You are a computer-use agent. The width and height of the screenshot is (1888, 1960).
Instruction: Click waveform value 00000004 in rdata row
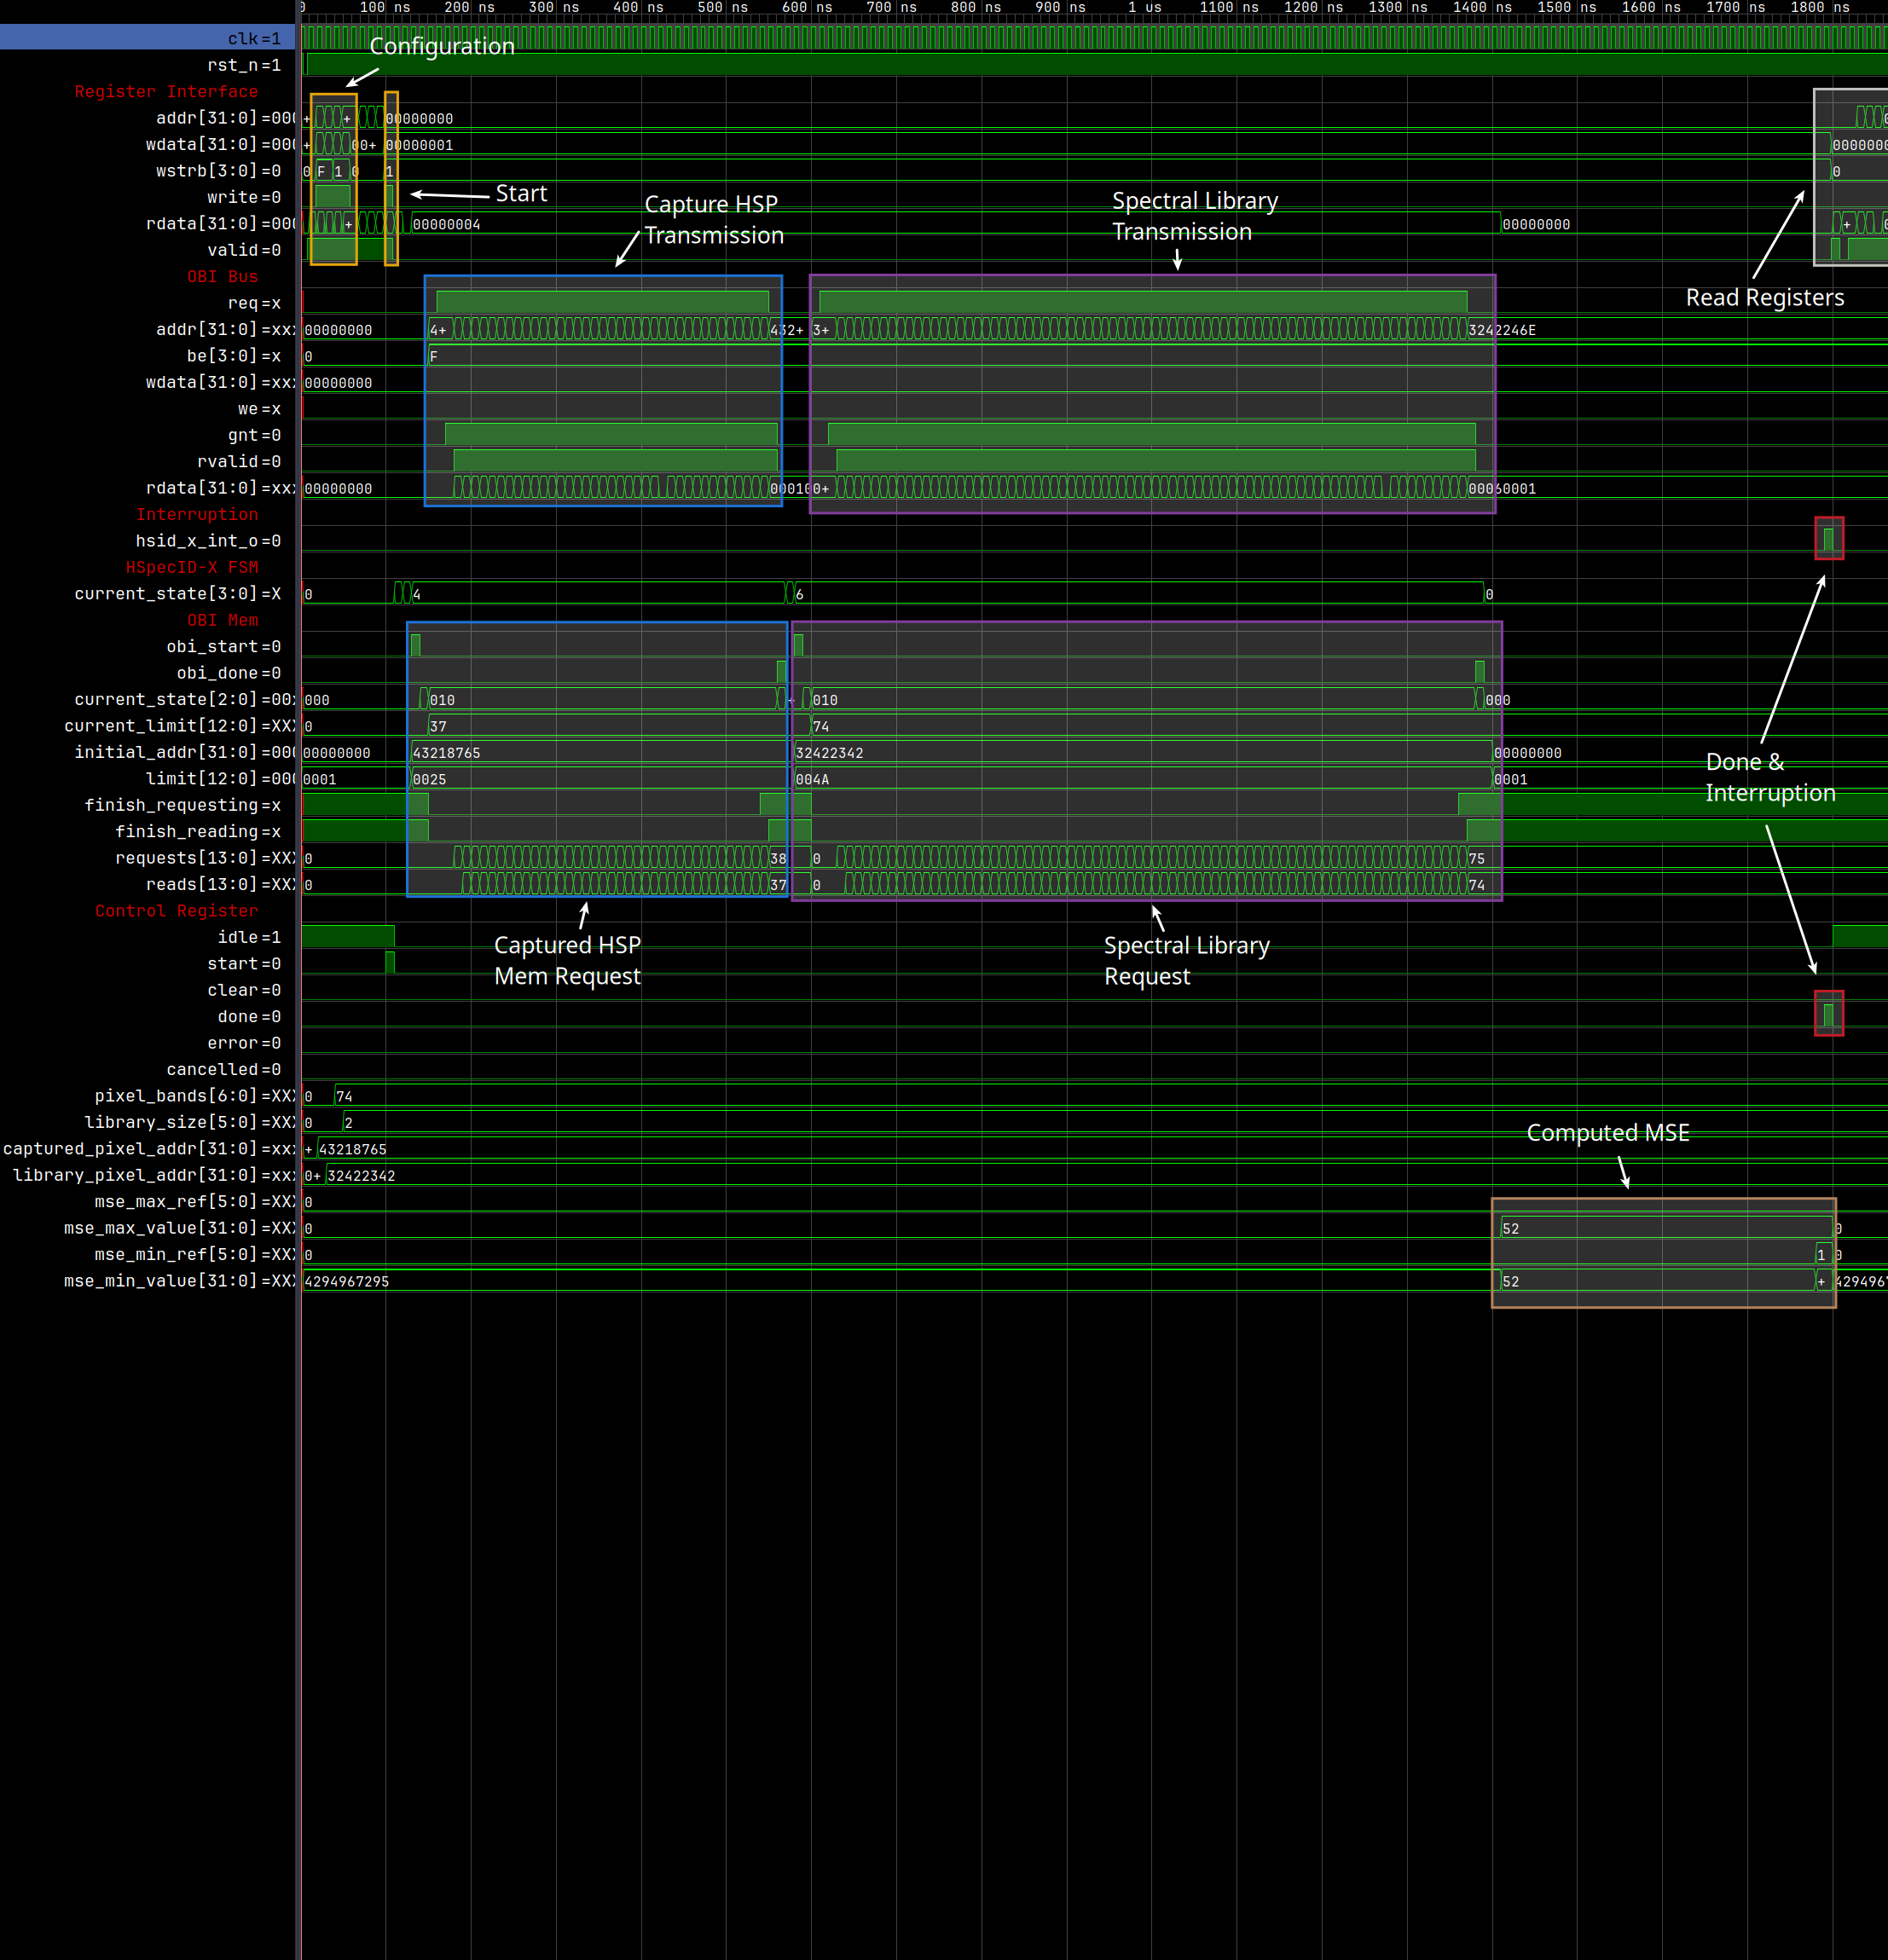[x=446, y=224]
